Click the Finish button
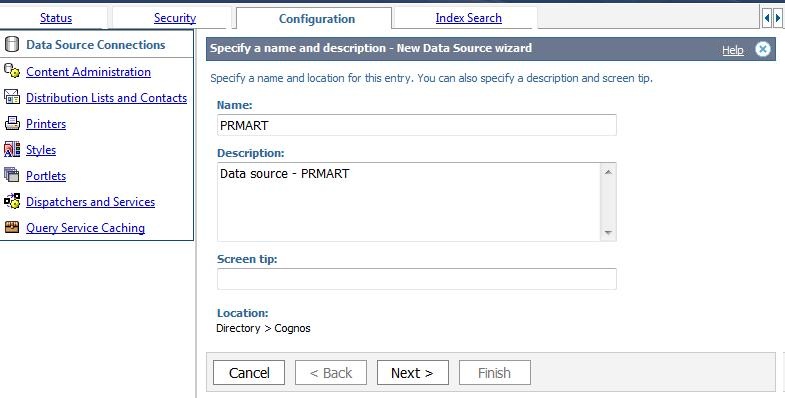785x398 pixels. (495, 373)
